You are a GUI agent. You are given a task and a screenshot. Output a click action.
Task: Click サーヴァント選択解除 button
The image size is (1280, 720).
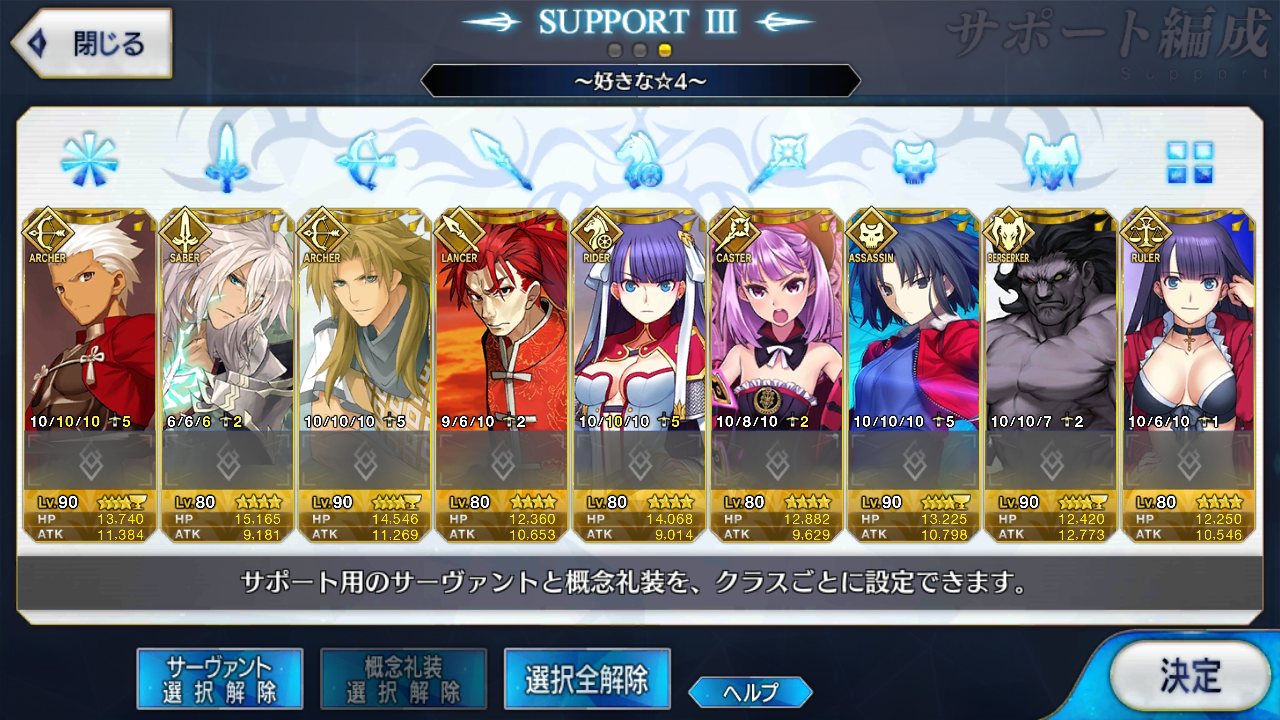pyautogui.click(x=219, y=678)
